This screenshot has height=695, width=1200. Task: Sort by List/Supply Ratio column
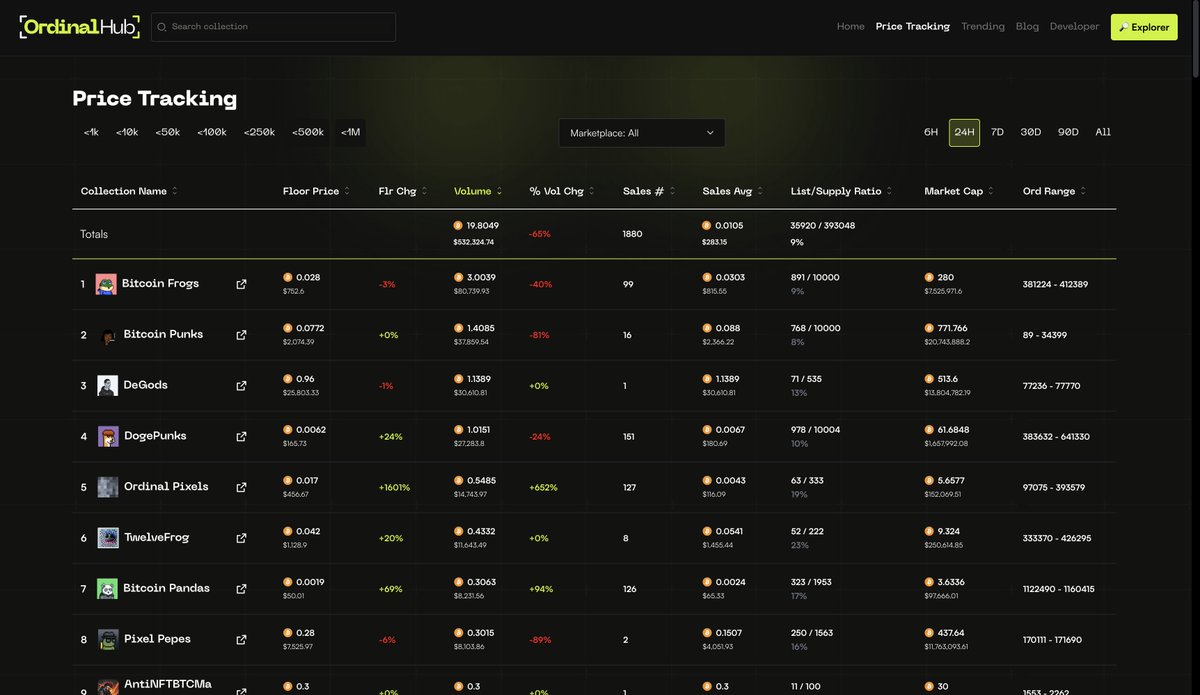[x=842, y=191]
